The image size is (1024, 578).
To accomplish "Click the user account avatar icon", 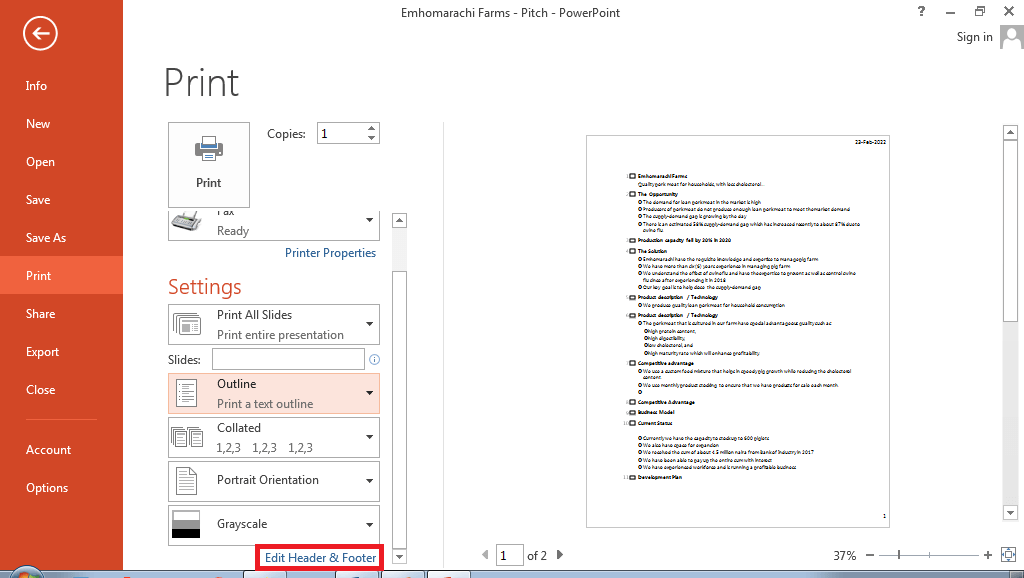I will coord(1012,37).
